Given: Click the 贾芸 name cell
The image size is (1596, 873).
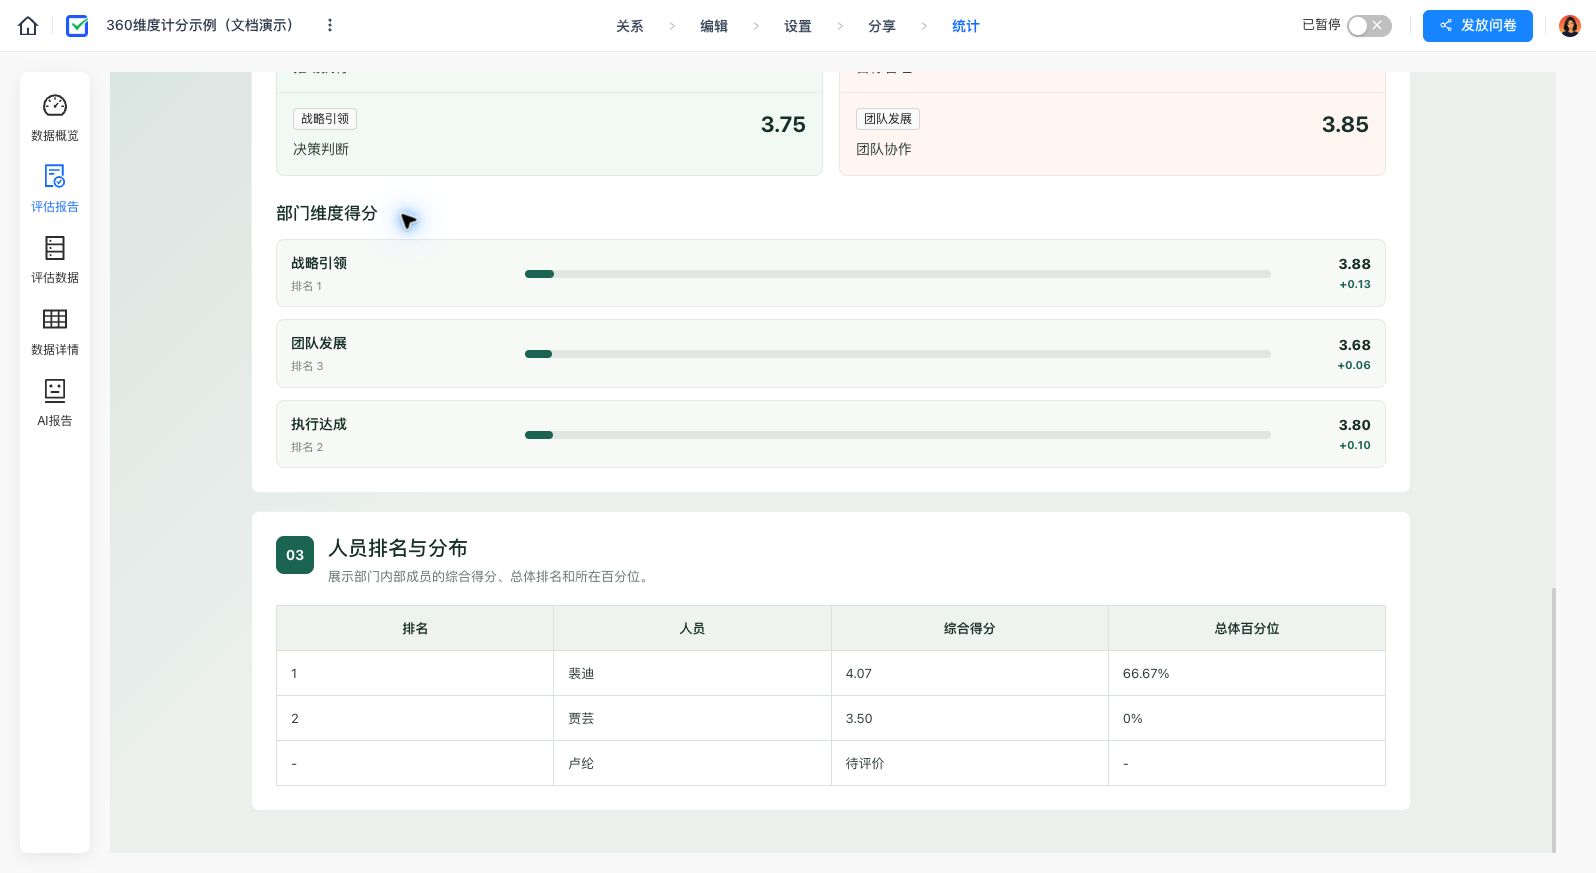Looking at the screenshot, I should (x=692, y=718).
